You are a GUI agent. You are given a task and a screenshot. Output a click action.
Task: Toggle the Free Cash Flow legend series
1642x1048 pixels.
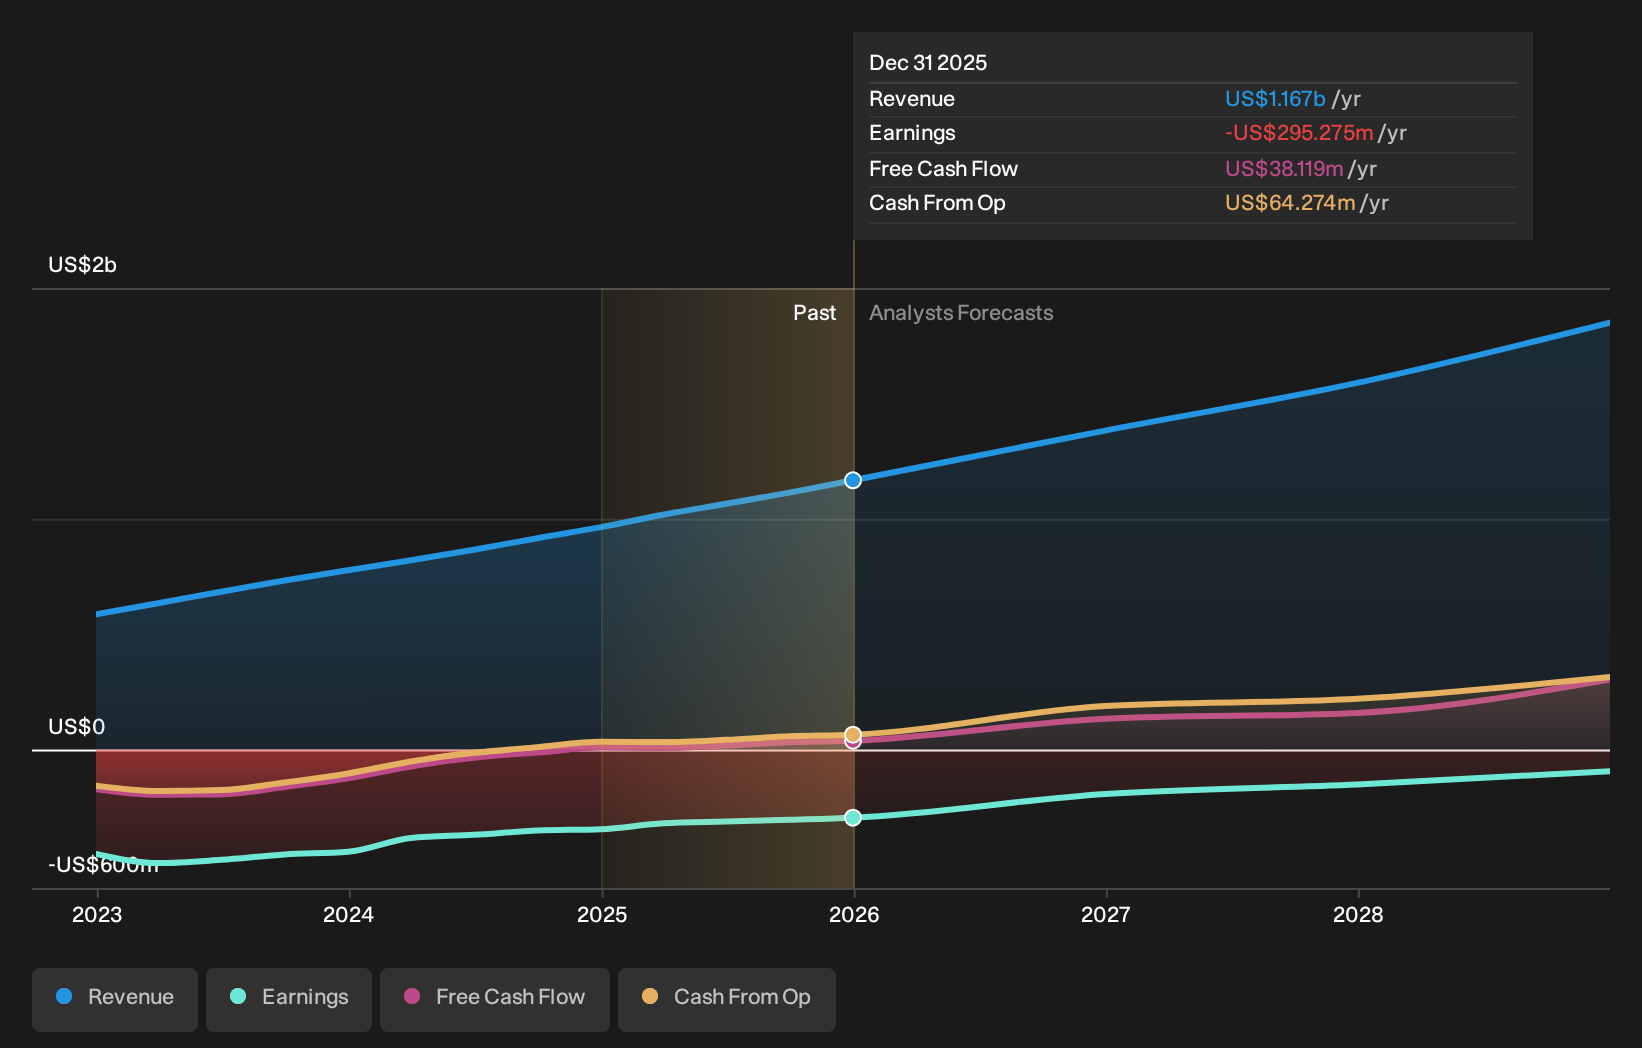495,999
